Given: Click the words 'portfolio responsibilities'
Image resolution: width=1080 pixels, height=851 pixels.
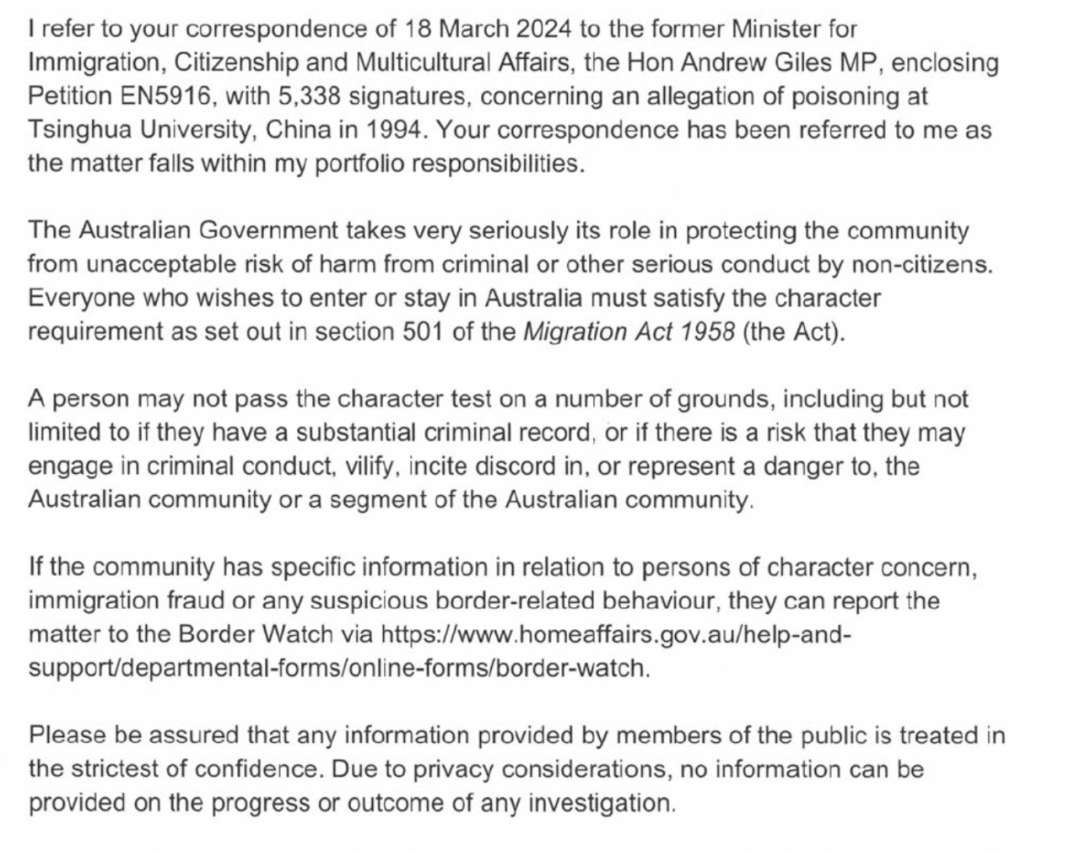Looking at the screenshot, I should coord(449,164).
